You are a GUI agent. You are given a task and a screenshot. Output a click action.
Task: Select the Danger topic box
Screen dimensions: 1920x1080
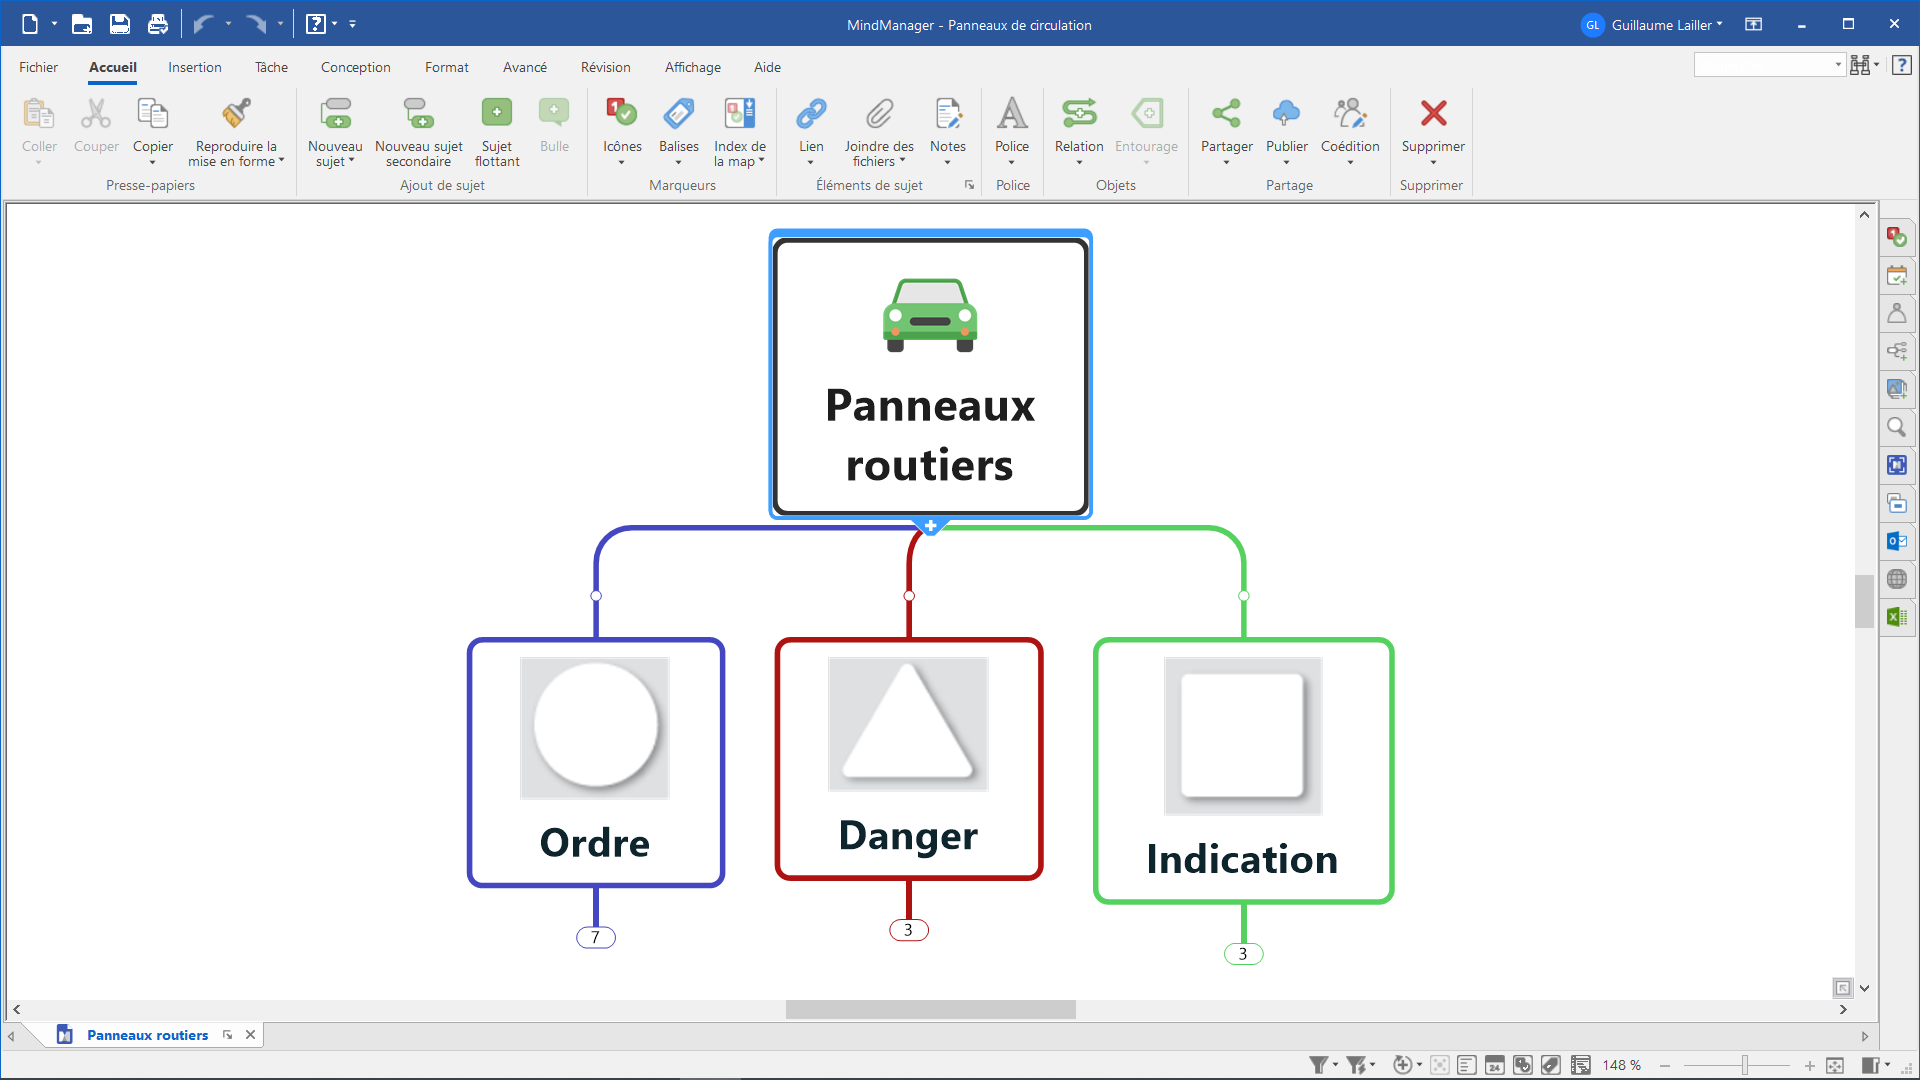(x=908, y=836)
